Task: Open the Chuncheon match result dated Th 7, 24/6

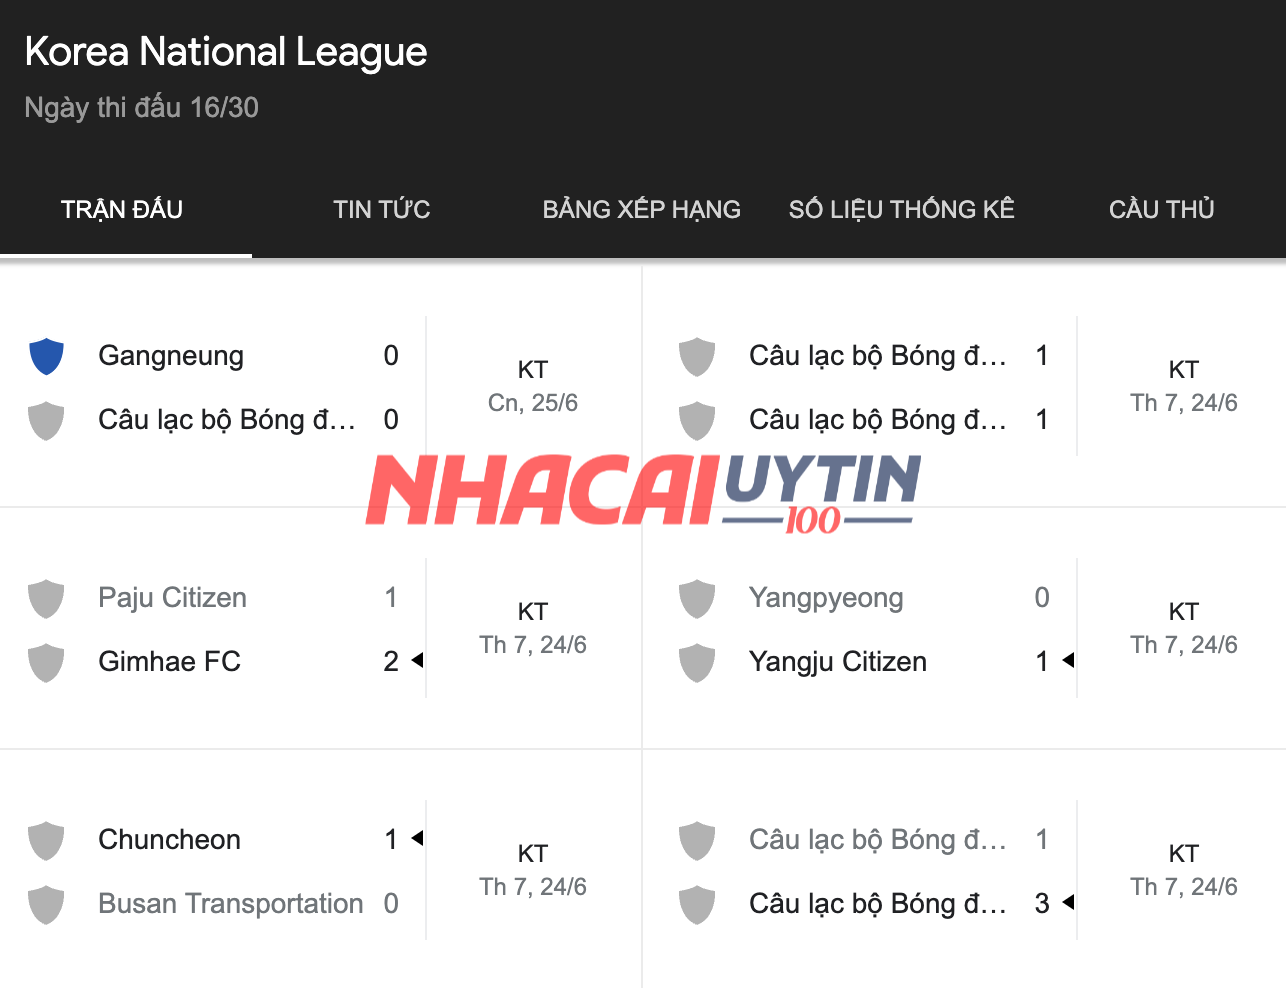Action: click(532, 870)
